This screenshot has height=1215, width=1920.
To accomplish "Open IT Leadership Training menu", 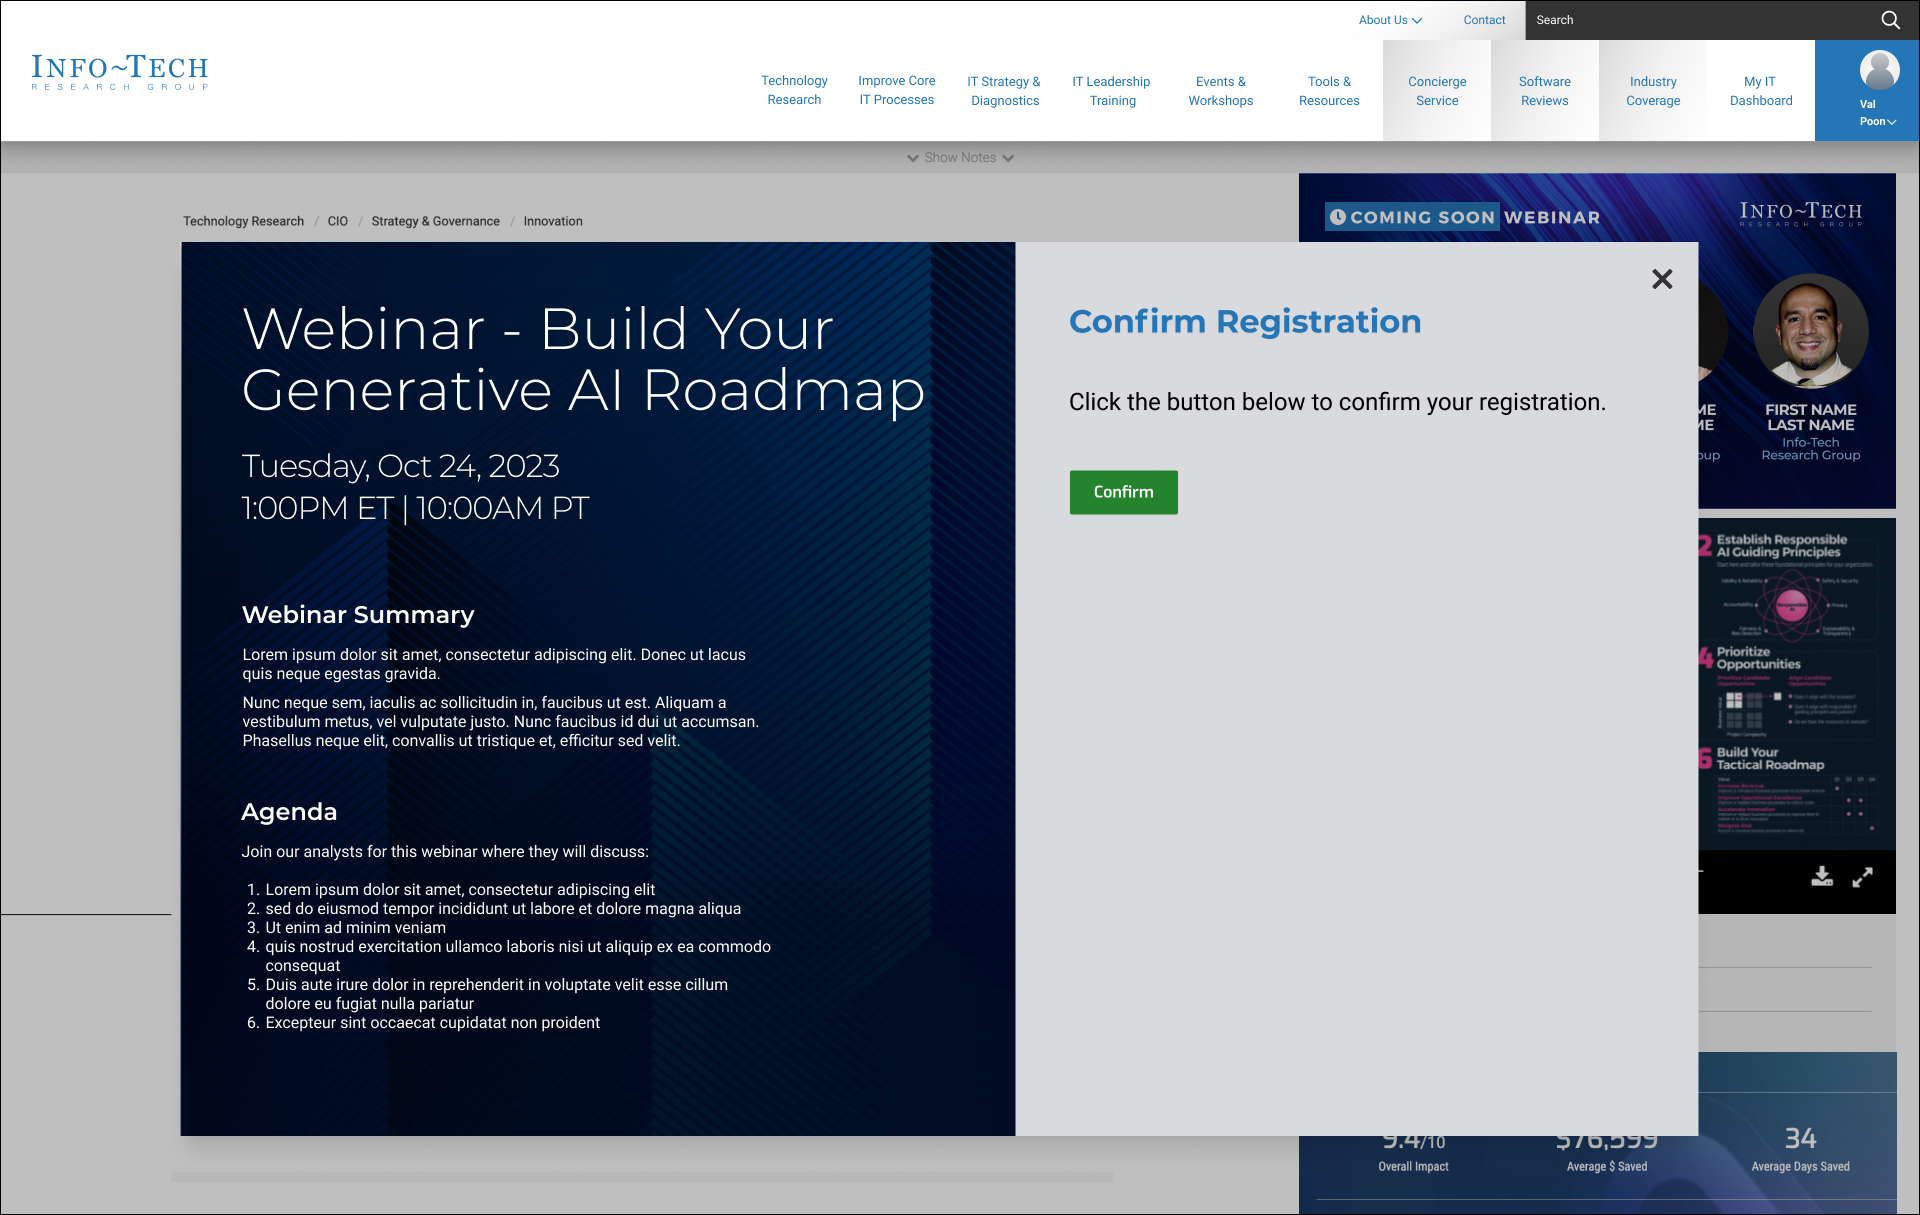I will pyautogui.click(x=1112, y=91).
